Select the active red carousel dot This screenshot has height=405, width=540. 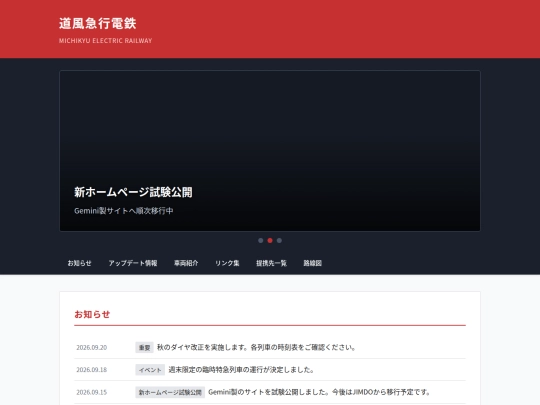point(270,240)
